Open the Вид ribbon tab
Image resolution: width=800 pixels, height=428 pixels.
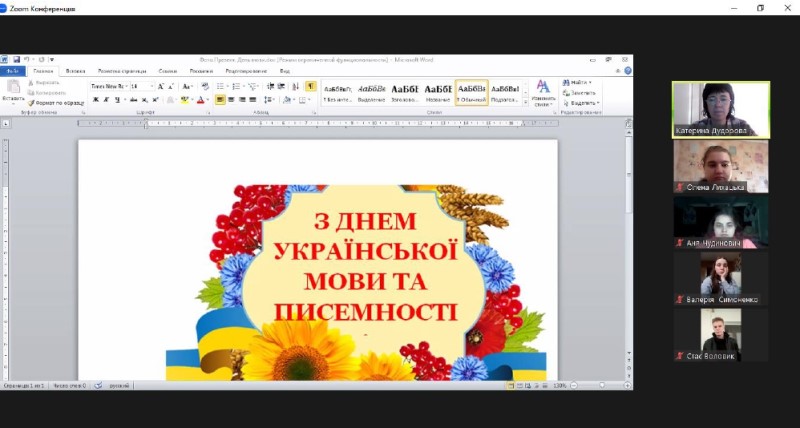(285, 71)
